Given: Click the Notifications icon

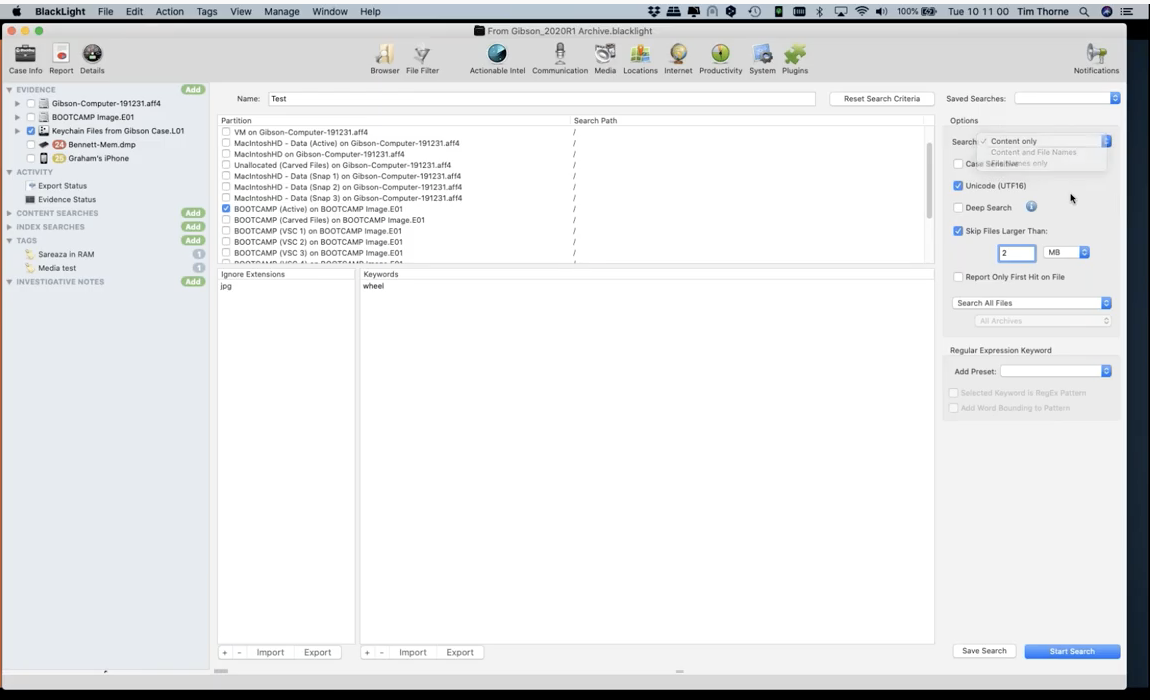Looking at the screenshot, I should (1096, 54).
